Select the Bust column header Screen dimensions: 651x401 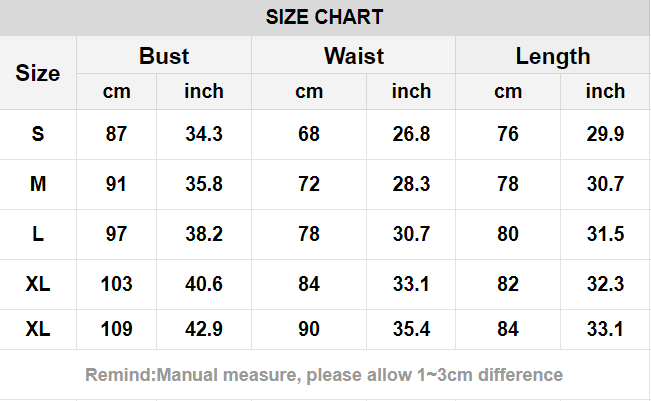(164, 56)
